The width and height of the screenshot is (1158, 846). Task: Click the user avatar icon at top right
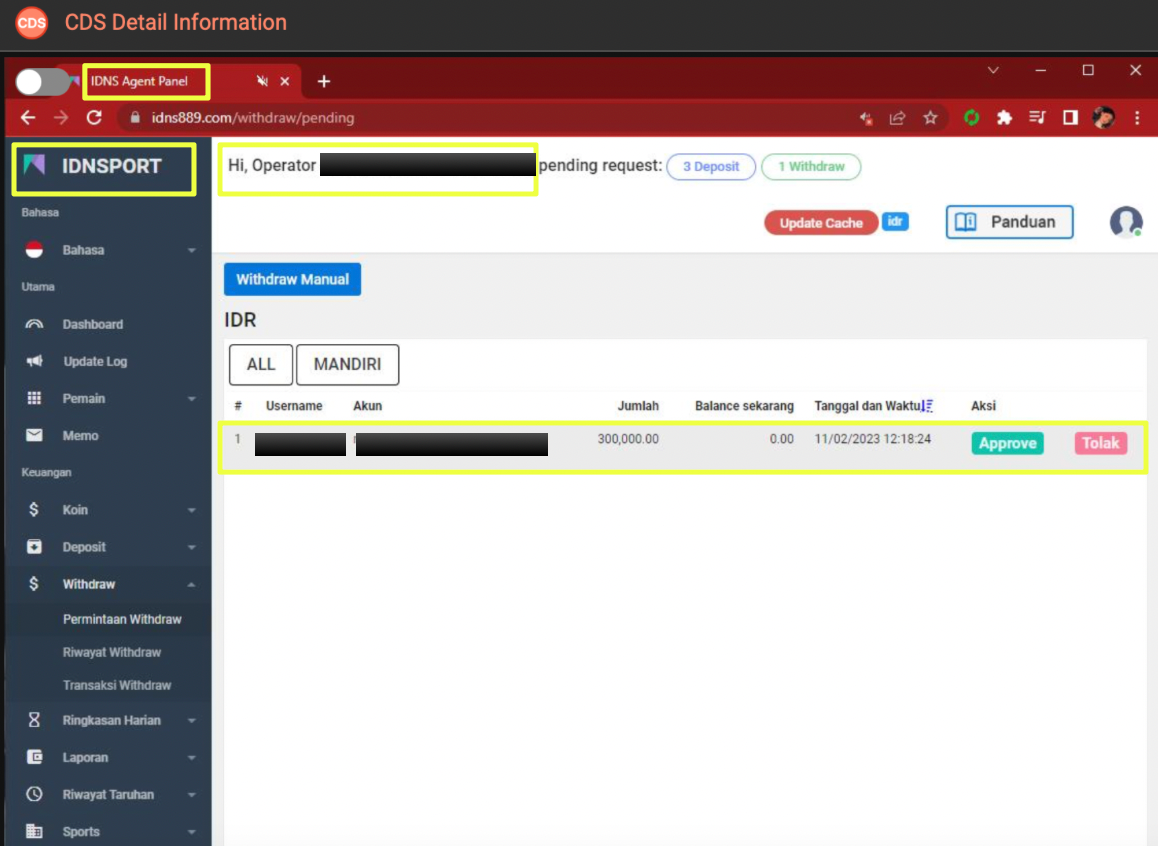point(1126,222)
